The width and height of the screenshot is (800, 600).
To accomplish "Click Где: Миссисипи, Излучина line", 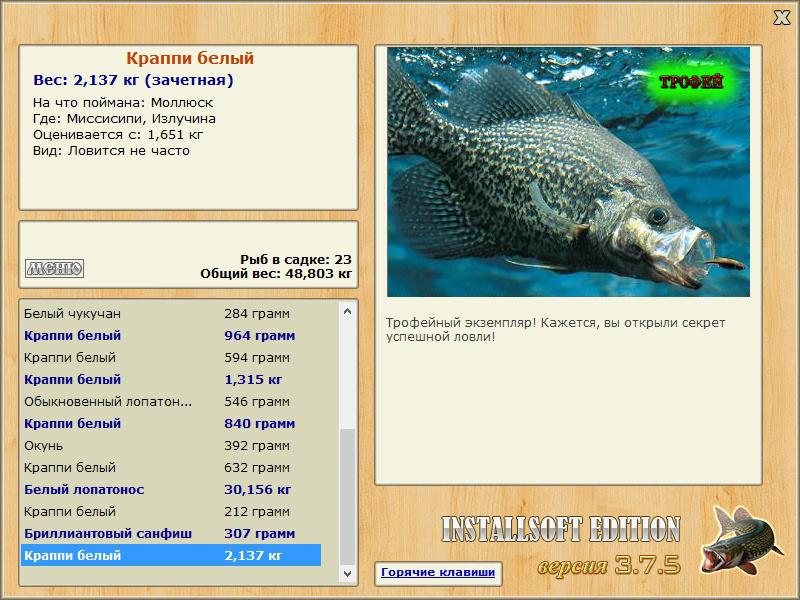I will pos(124,119).
